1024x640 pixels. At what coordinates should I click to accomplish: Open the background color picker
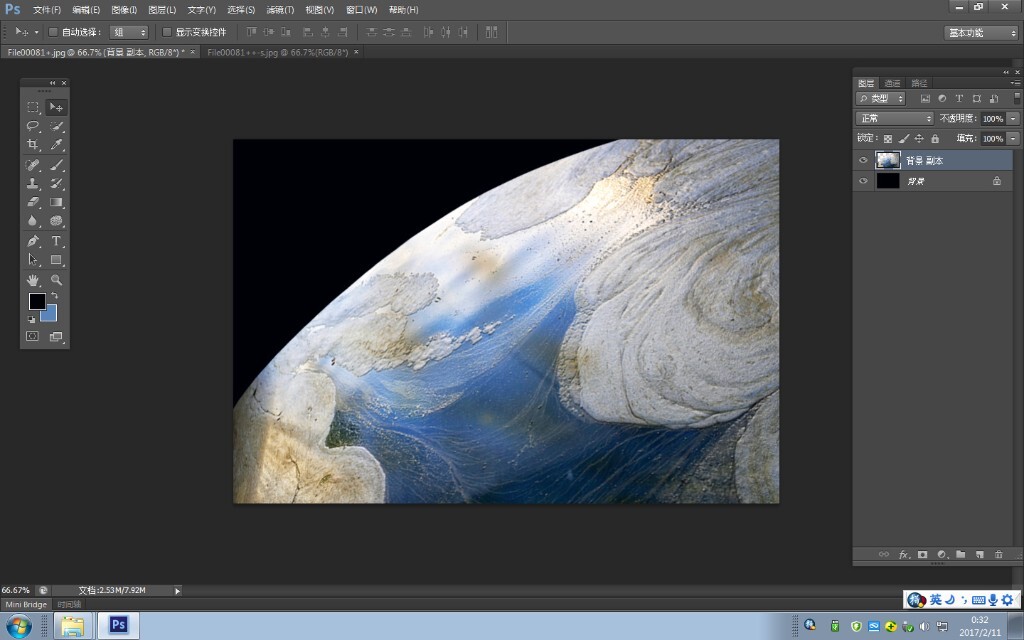pyautogui.click(x=51, y=316)
